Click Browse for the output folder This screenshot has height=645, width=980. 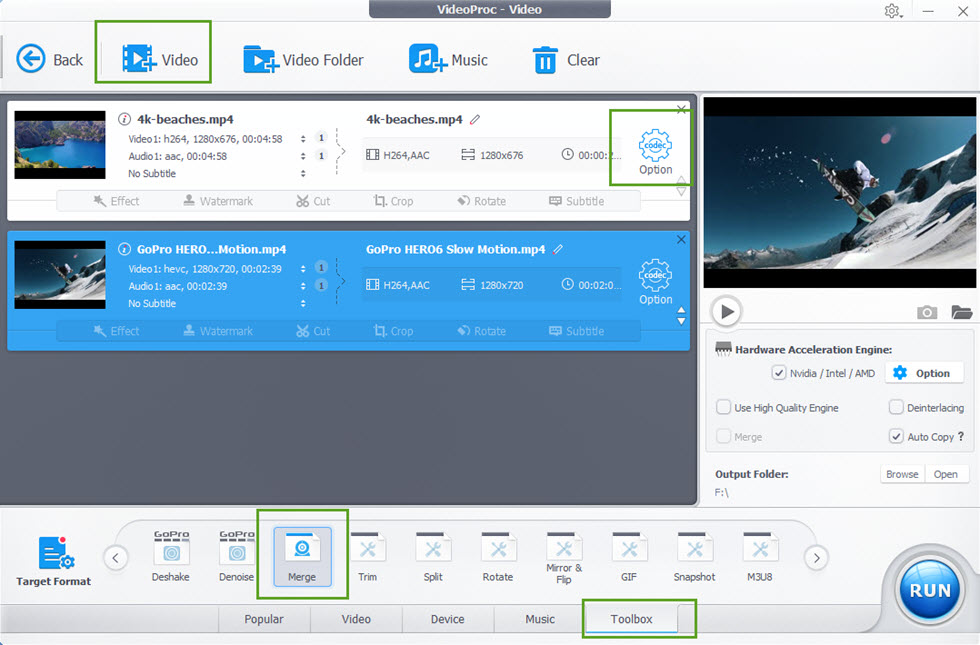point(901,474)
